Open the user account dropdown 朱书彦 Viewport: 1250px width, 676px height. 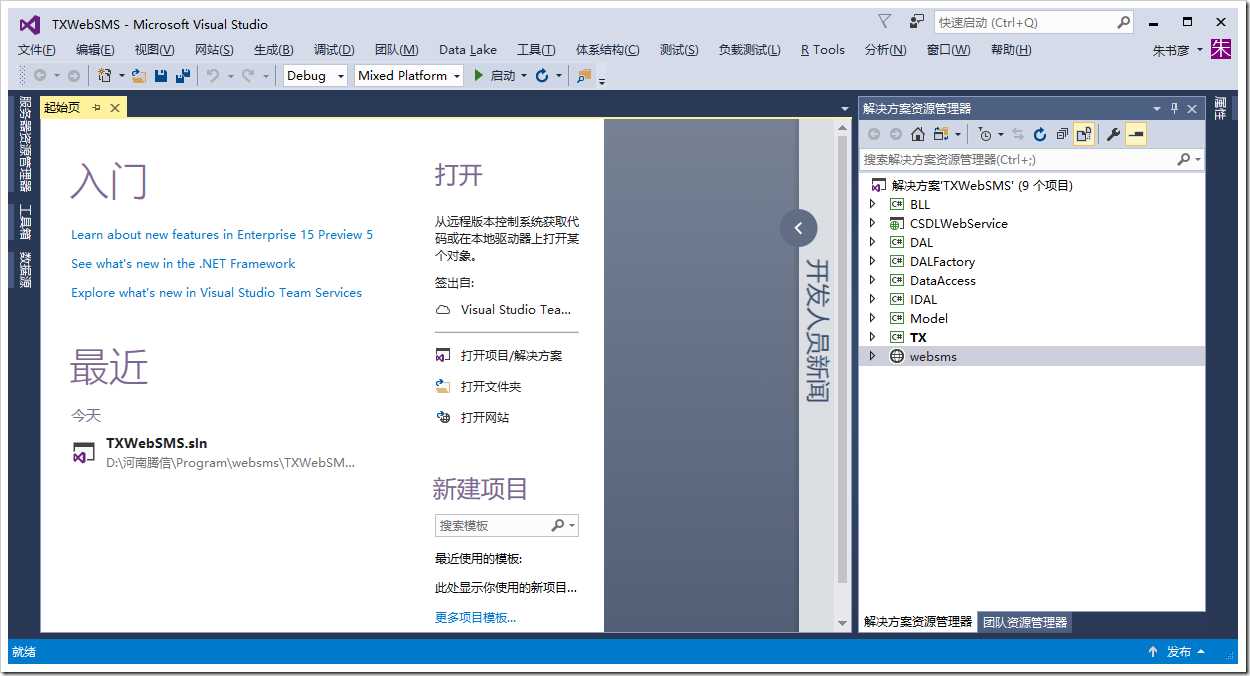(x=1178, y=49)
